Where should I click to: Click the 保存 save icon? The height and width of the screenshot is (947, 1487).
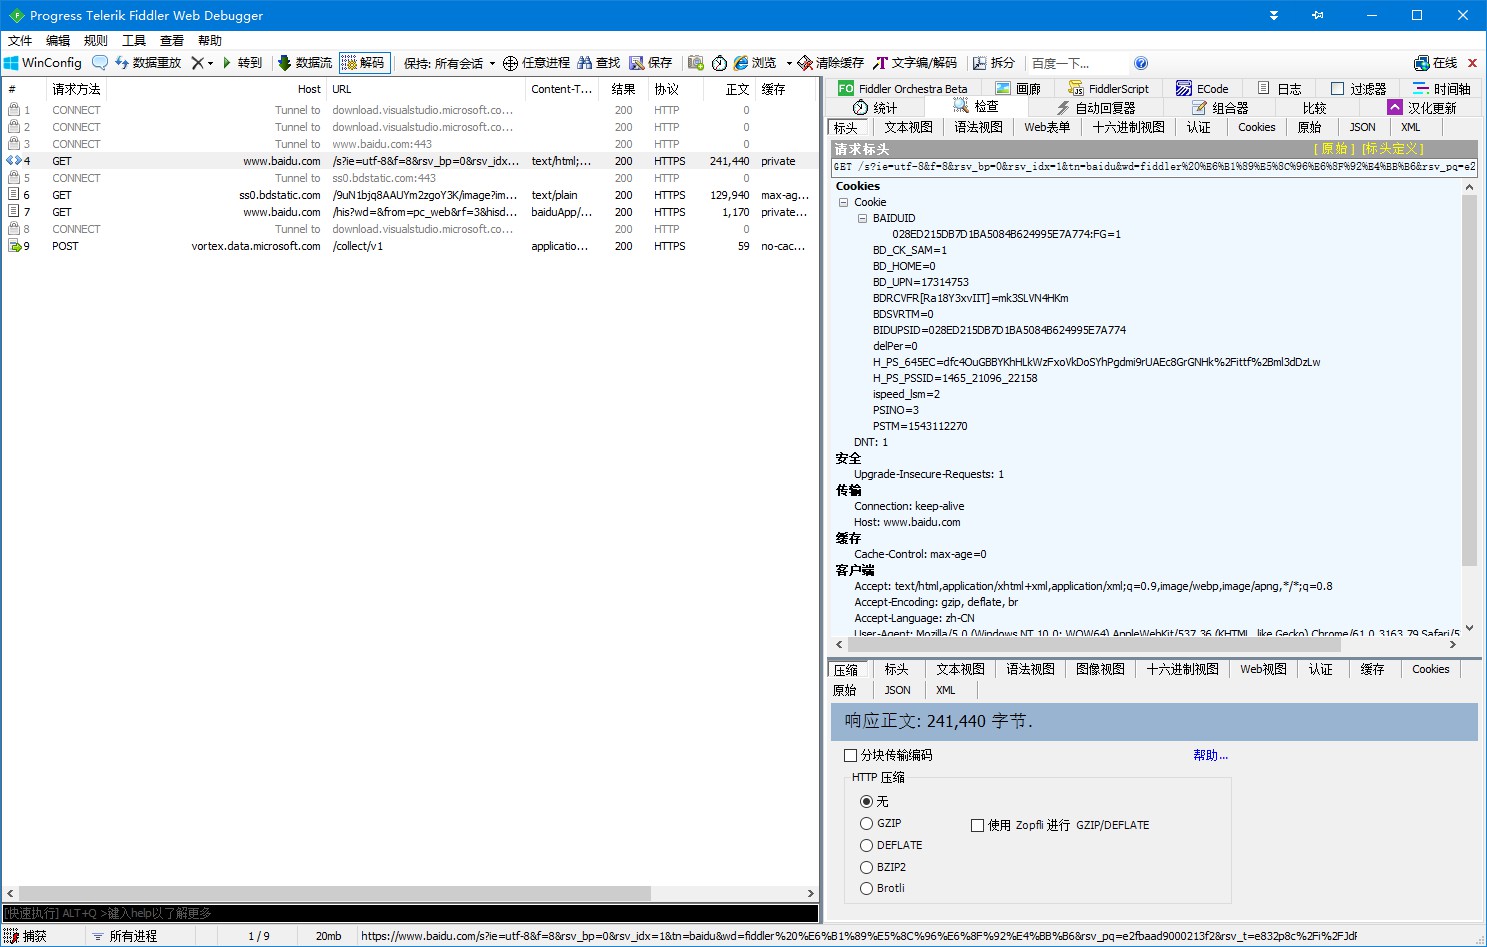636,63
